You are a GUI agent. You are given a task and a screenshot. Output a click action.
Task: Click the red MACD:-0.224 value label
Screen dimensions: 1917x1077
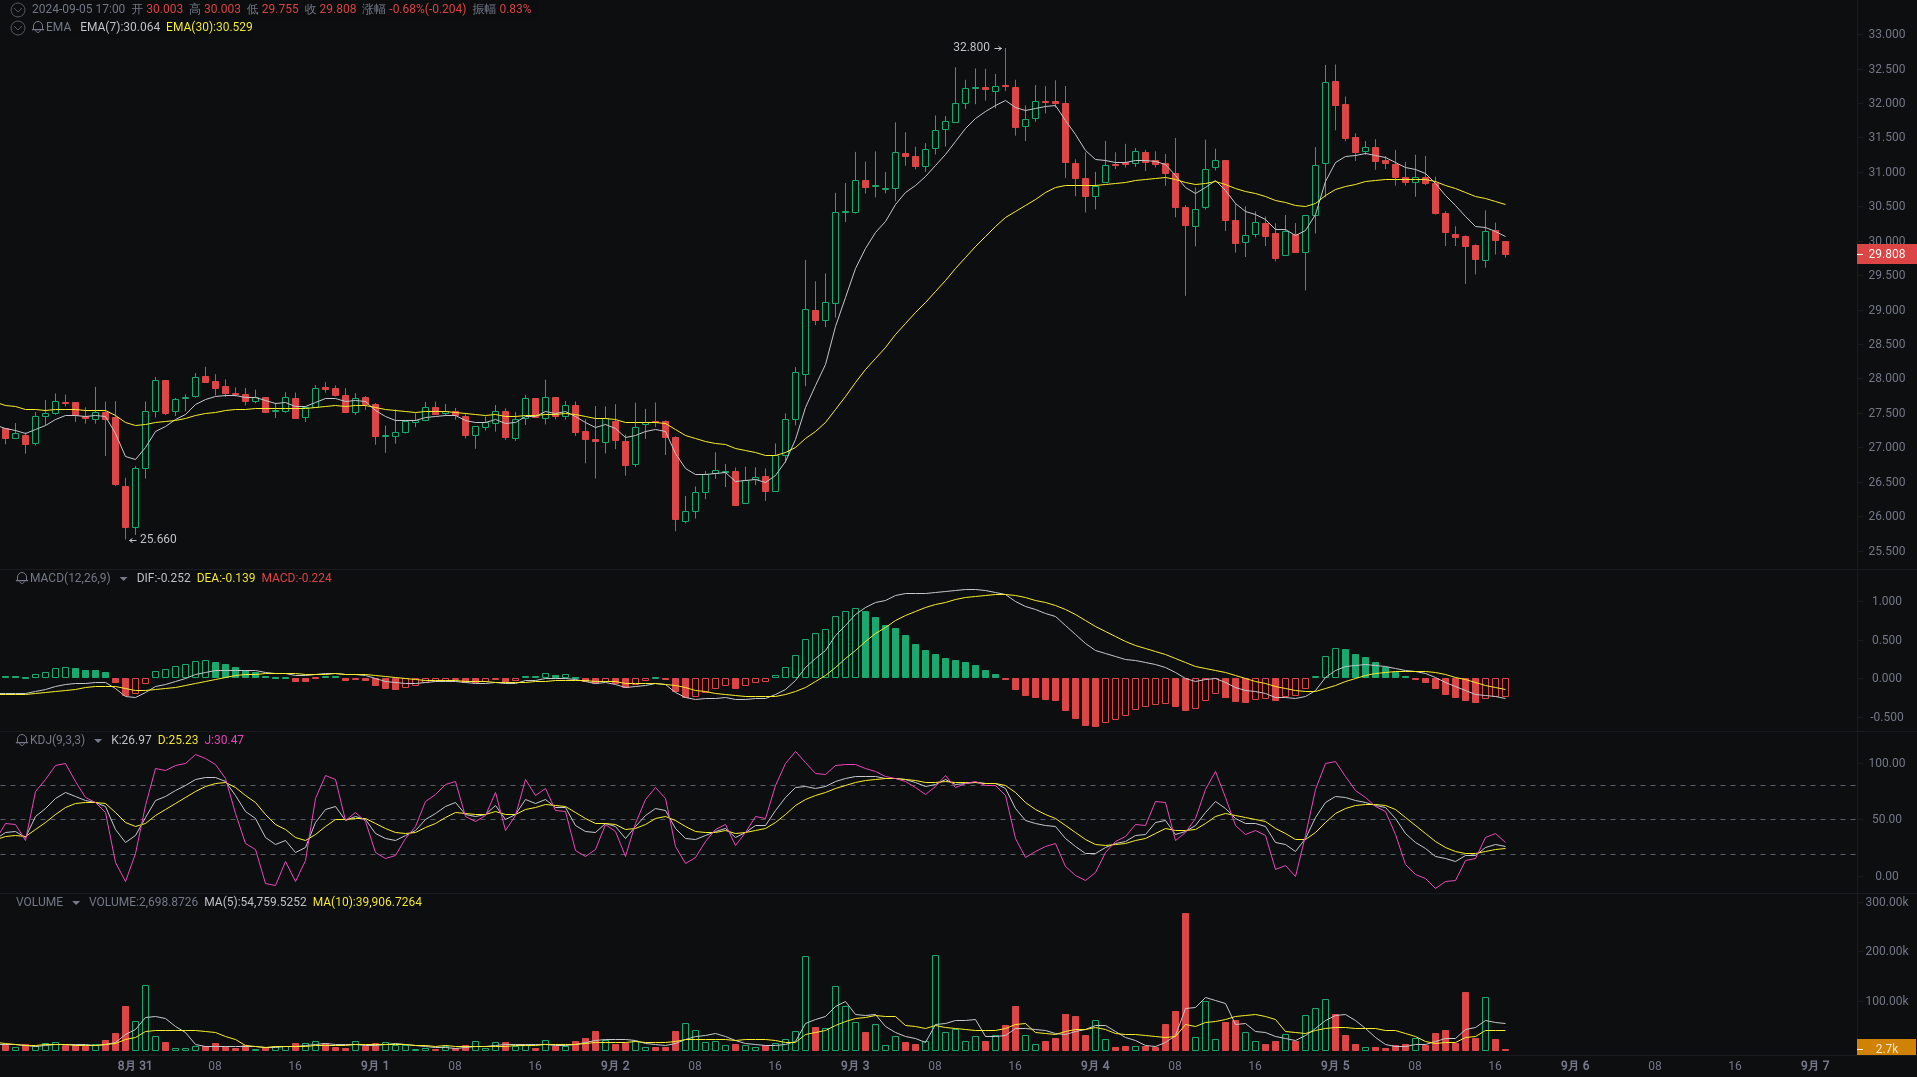294,578
